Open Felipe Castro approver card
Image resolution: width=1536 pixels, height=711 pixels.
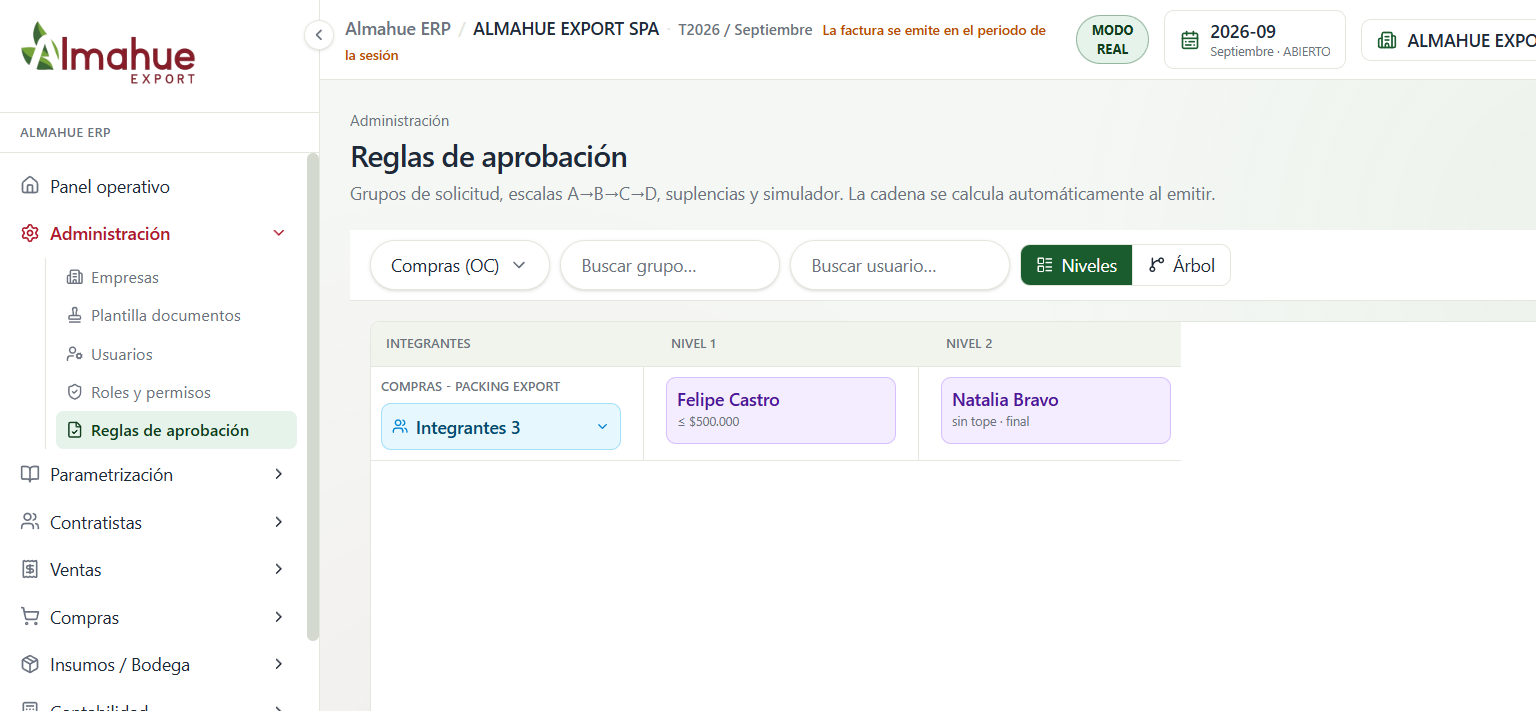coord(781,410)
